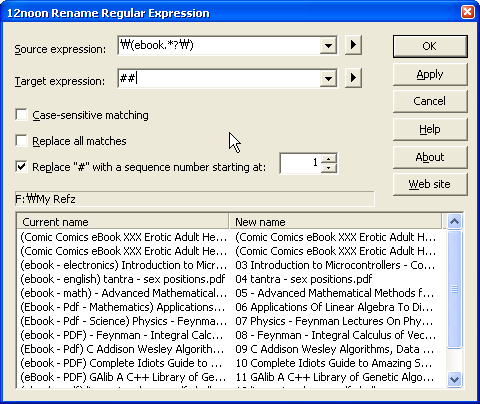
Task: Click new name "06 Applications Of Linear Algebra"
Action: tap(334, 307)
